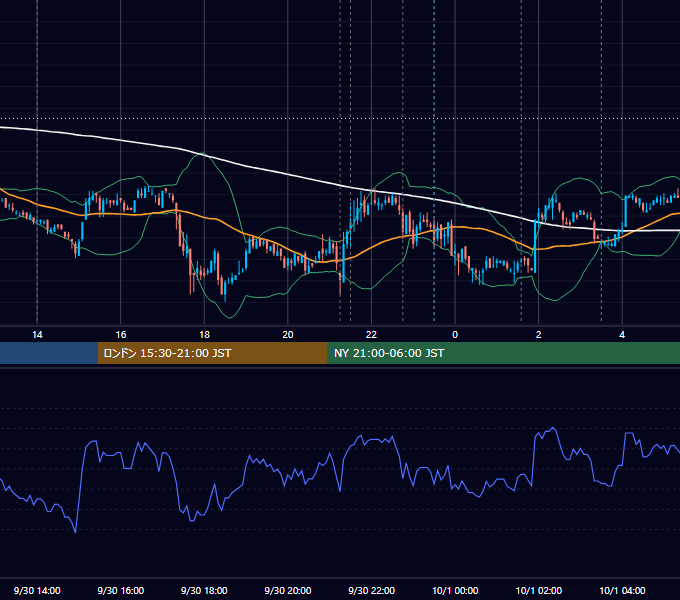The height and width of the screenshot is (600, 680).
Task: Click the hour label 4 on the price chart axis
Action: point(622,335)
